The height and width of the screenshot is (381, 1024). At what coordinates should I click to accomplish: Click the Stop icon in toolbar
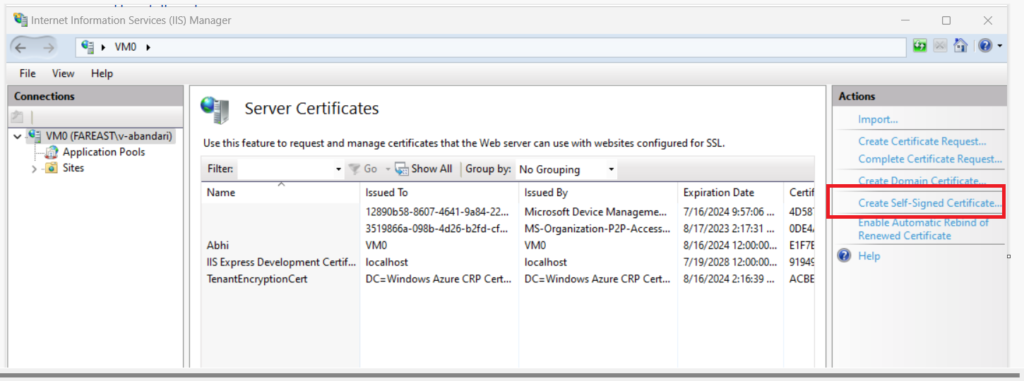pyautogui.click(x=940, y=46)
